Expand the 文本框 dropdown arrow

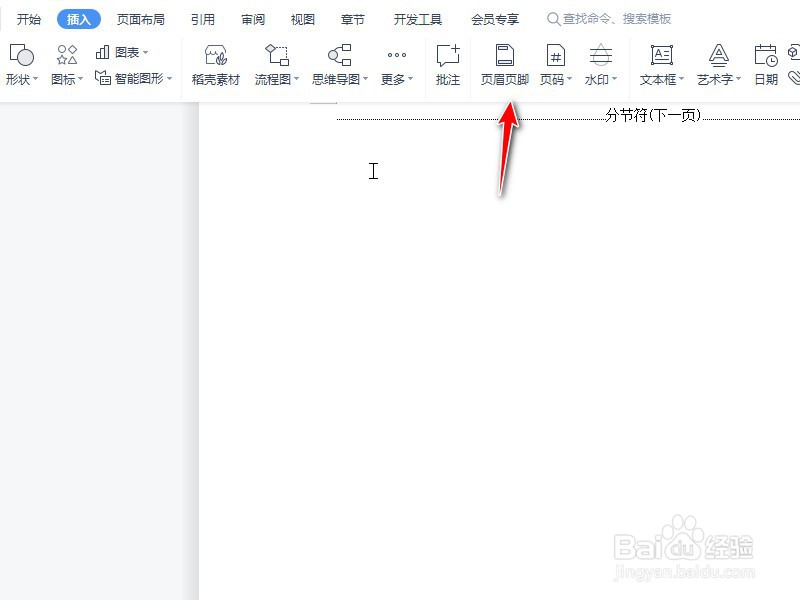(x=681, y=79)
